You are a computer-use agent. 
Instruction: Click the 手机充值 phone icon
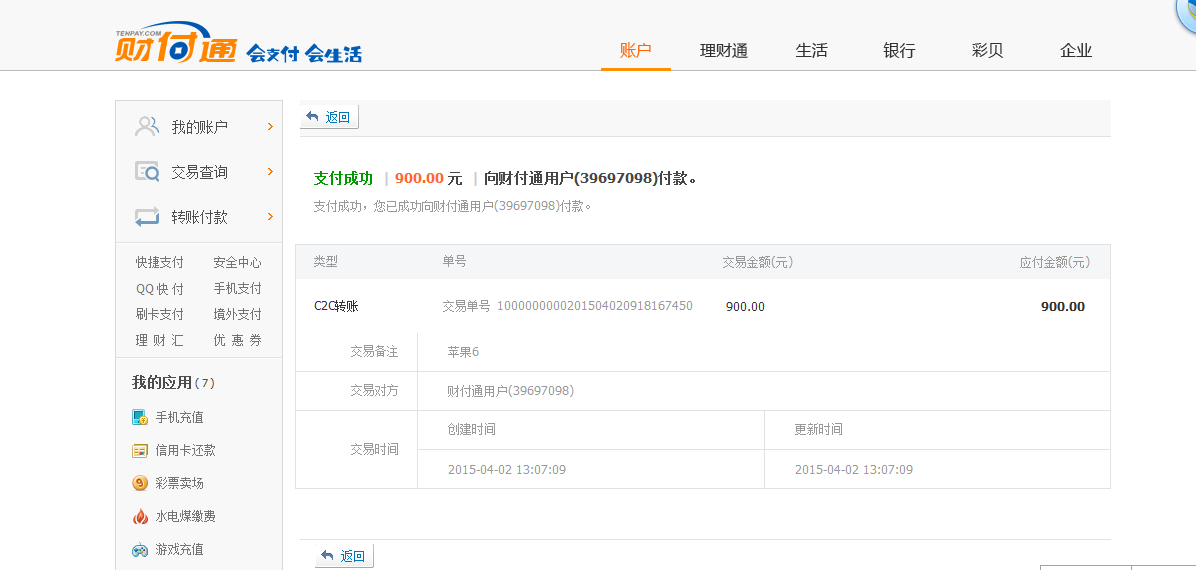click(x=140, y=417)
